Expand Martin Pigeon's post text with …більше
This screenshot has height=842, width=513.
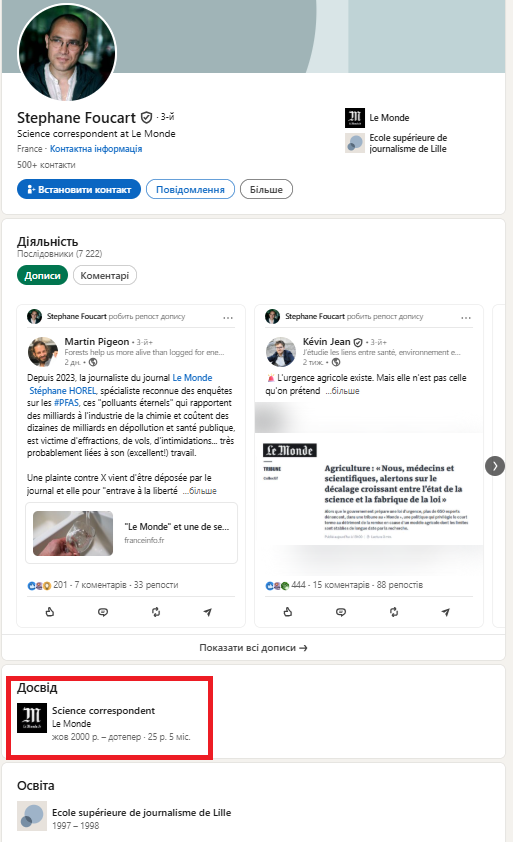(x=200, y=491)
